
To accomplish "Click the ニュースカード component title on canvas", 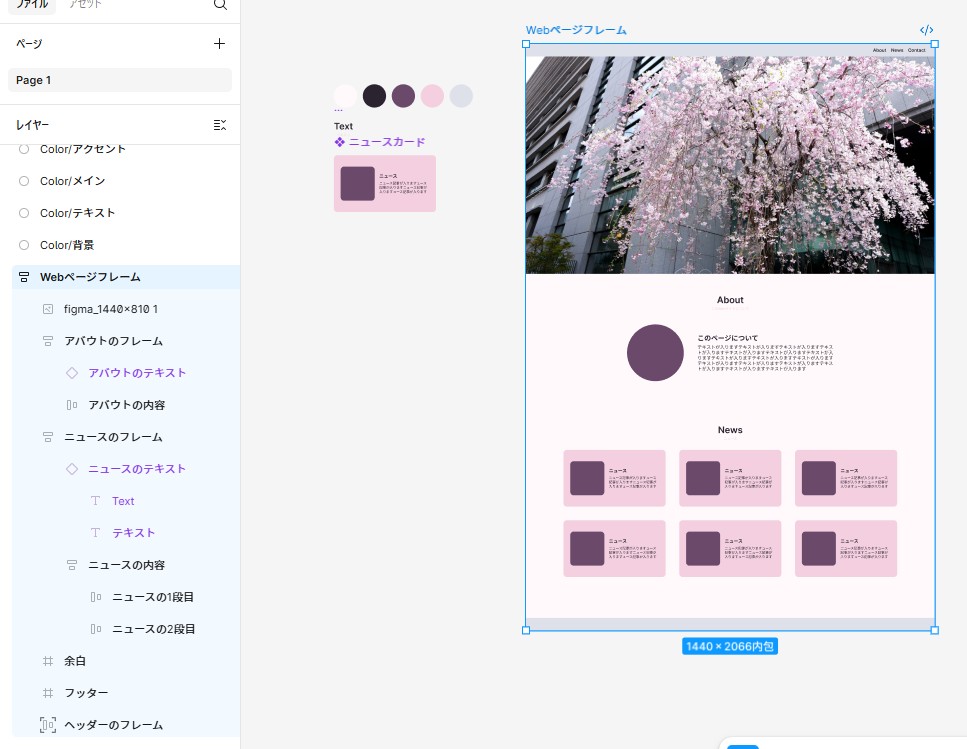I will (x=386, y=142).
